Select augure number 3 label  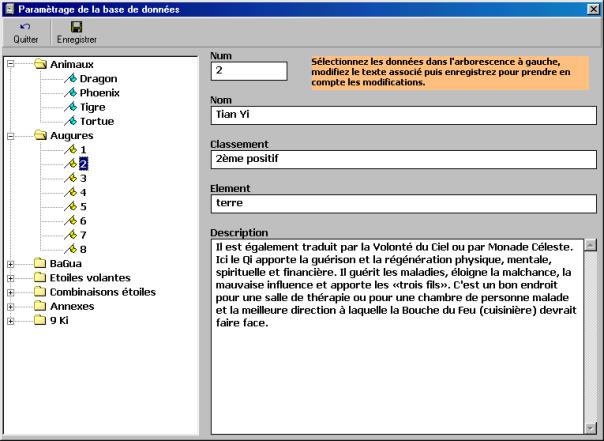(83, 178)
